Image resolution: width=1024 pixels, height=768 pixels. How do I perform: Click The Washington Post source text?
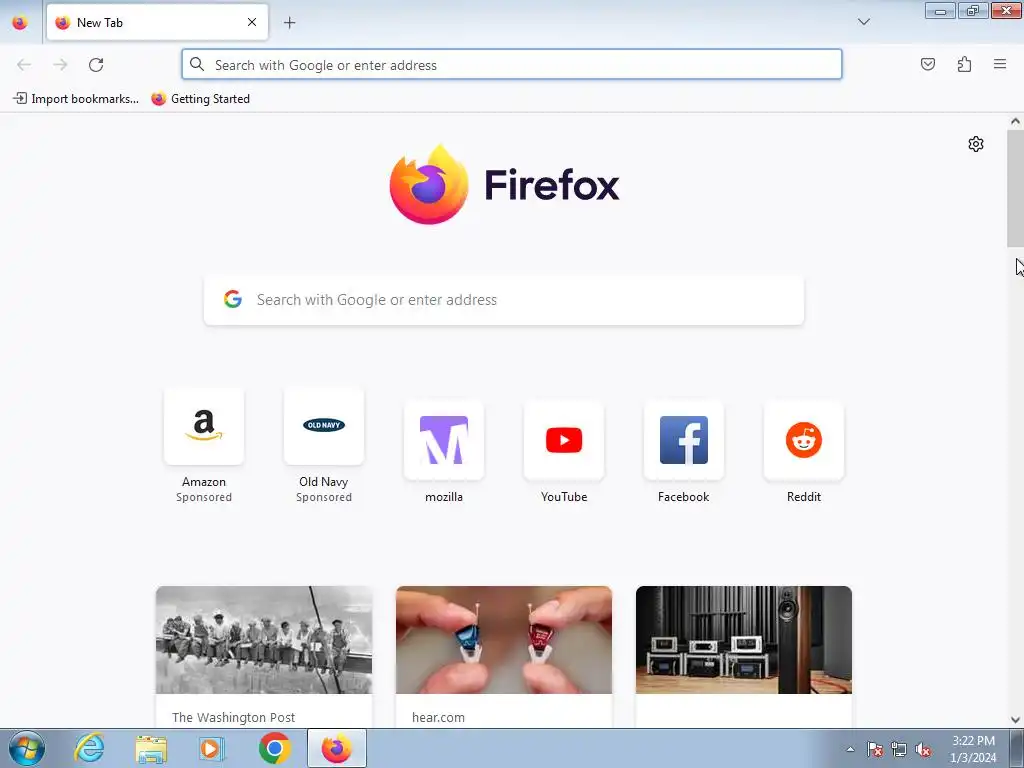(233, 717)
